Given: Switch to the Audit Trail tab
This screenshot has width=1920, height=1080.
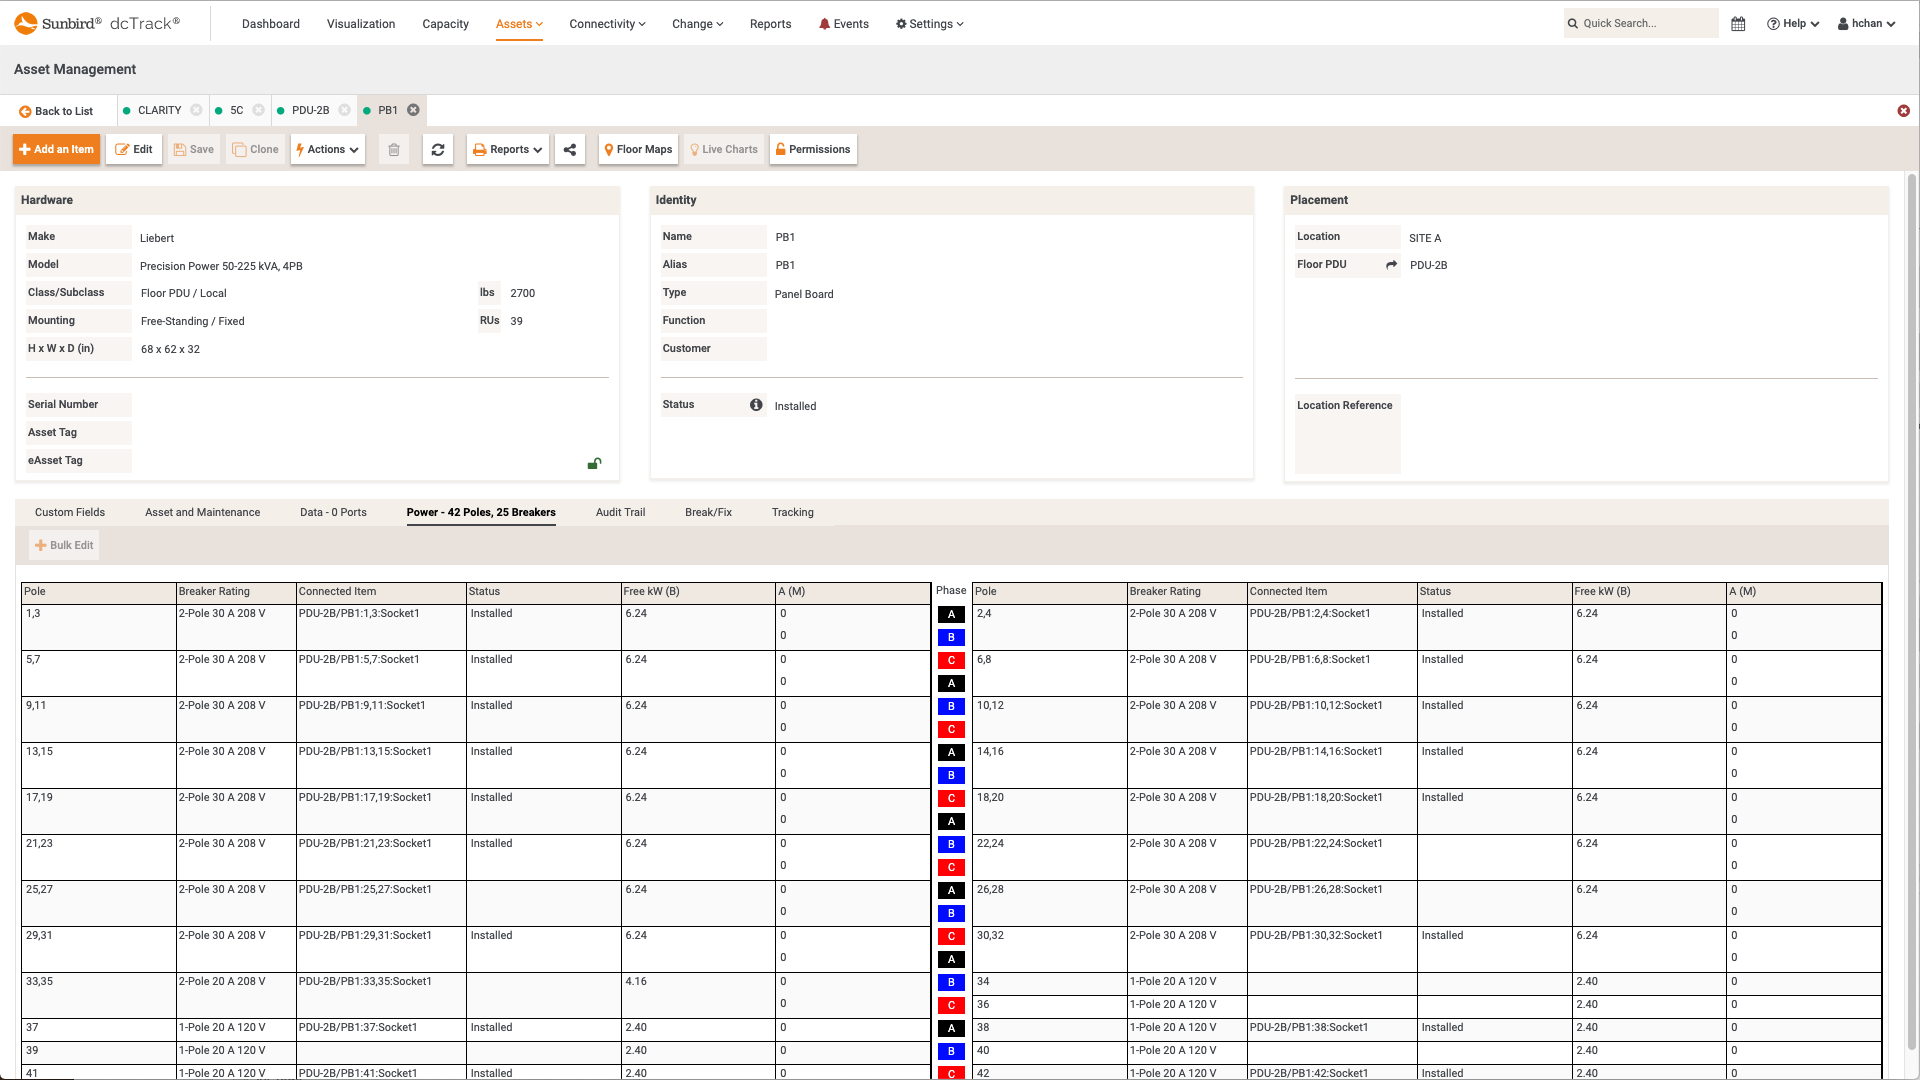Looking at the screenshot, I should [x=620, y=512].
